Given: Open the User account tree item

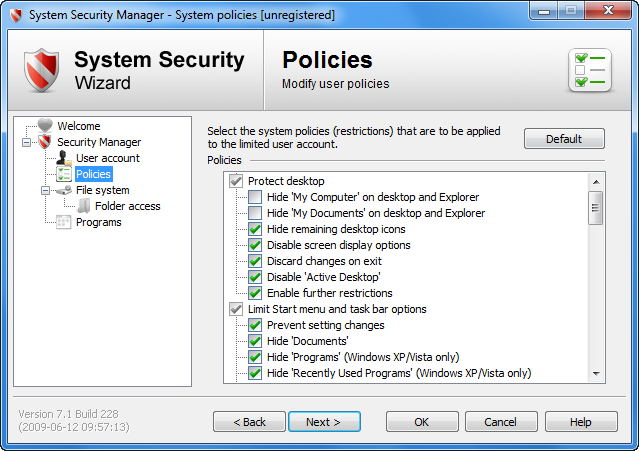Looking at the screenshot, I should 108,158.
